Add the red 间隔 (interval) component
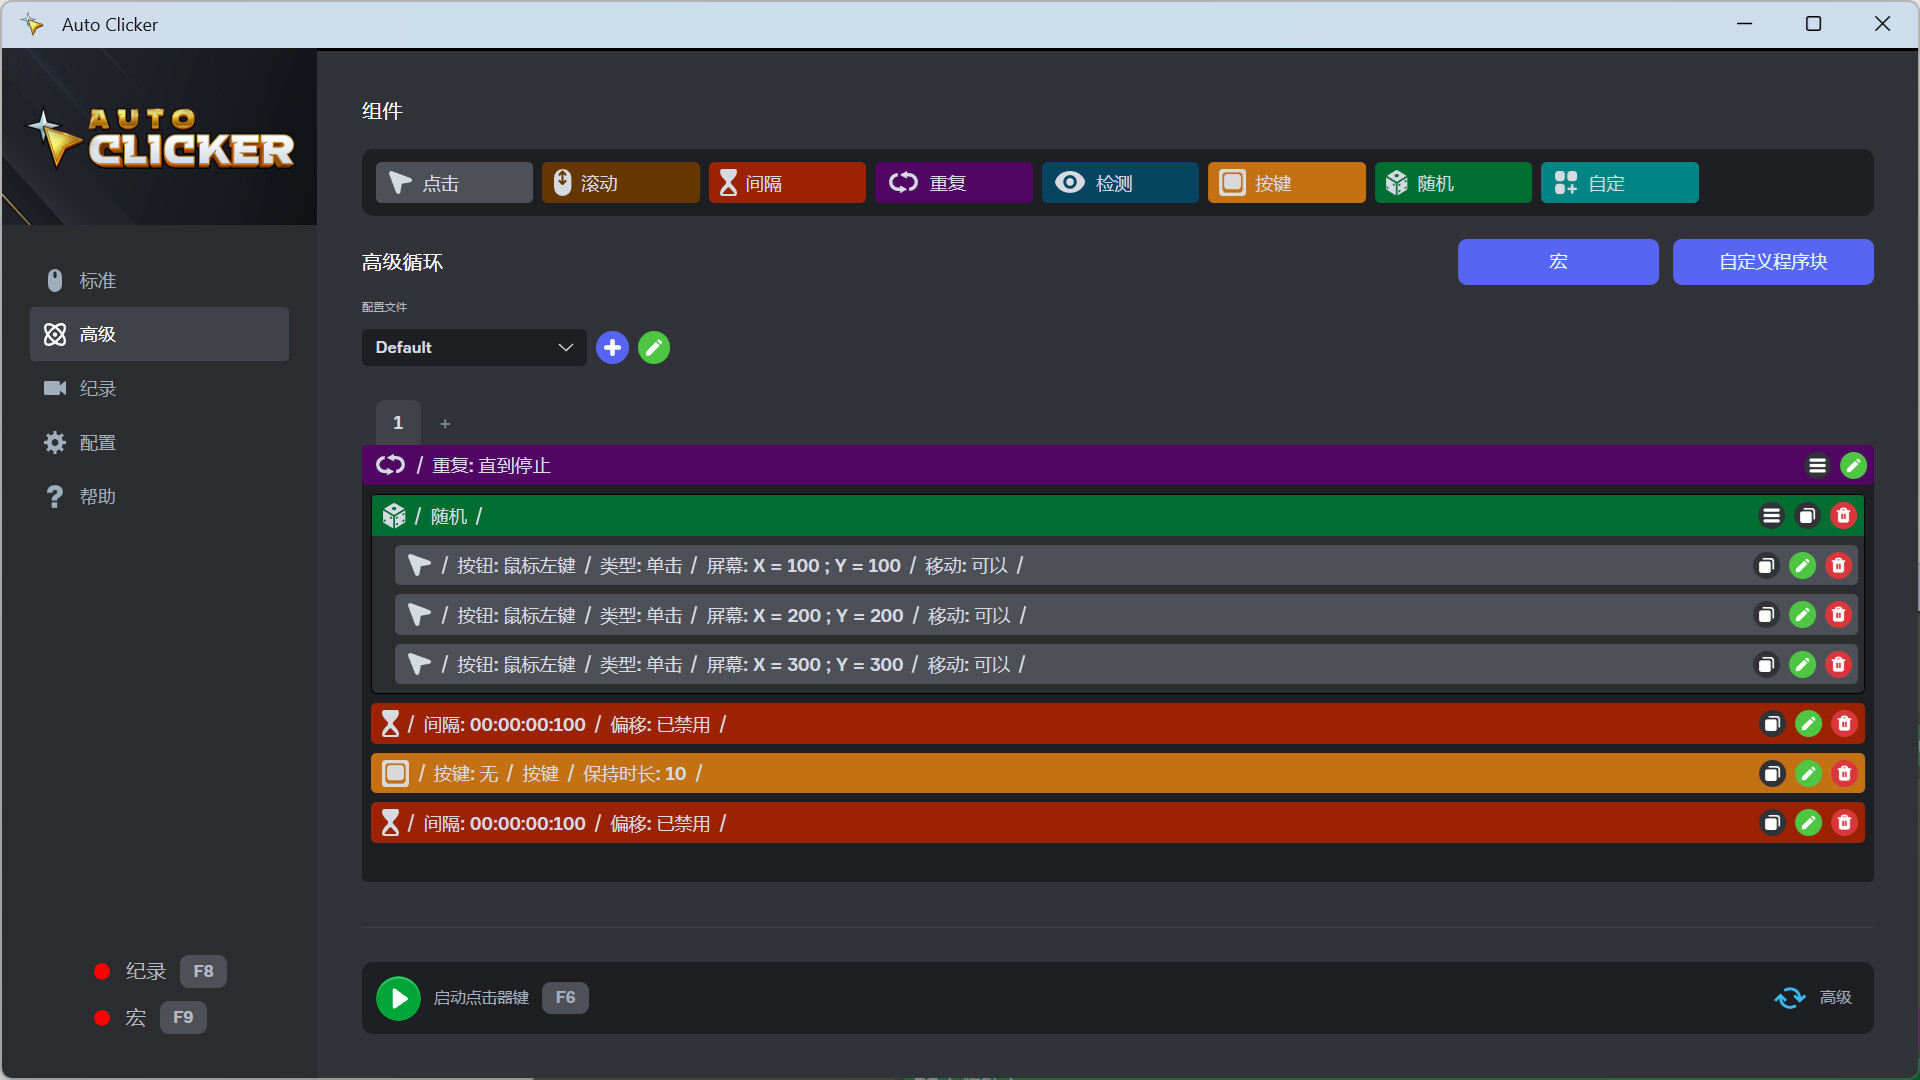1920x1080 pixels. pos(787,183)
